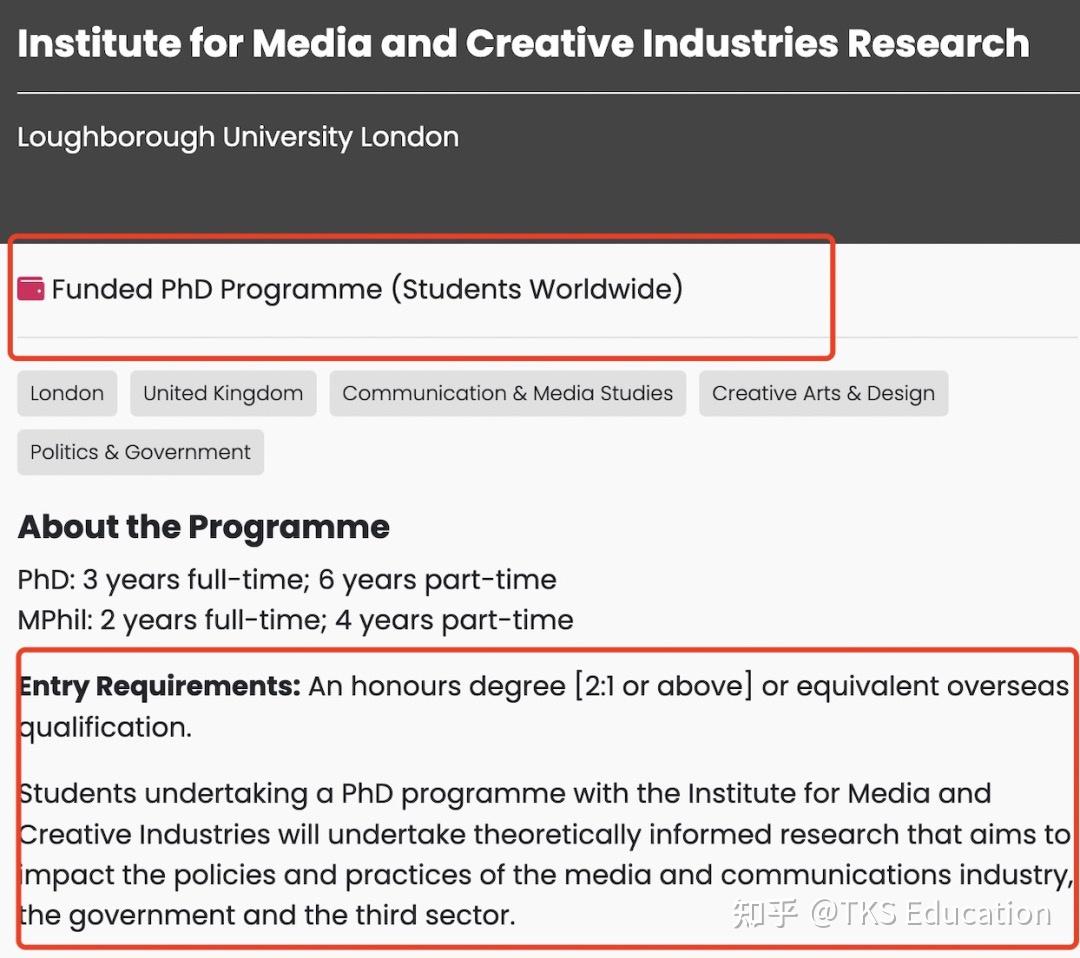Click the word "qualification." ending the entry requirements
This screenshot has height=958, width=1080.
[x=105, y=728]
